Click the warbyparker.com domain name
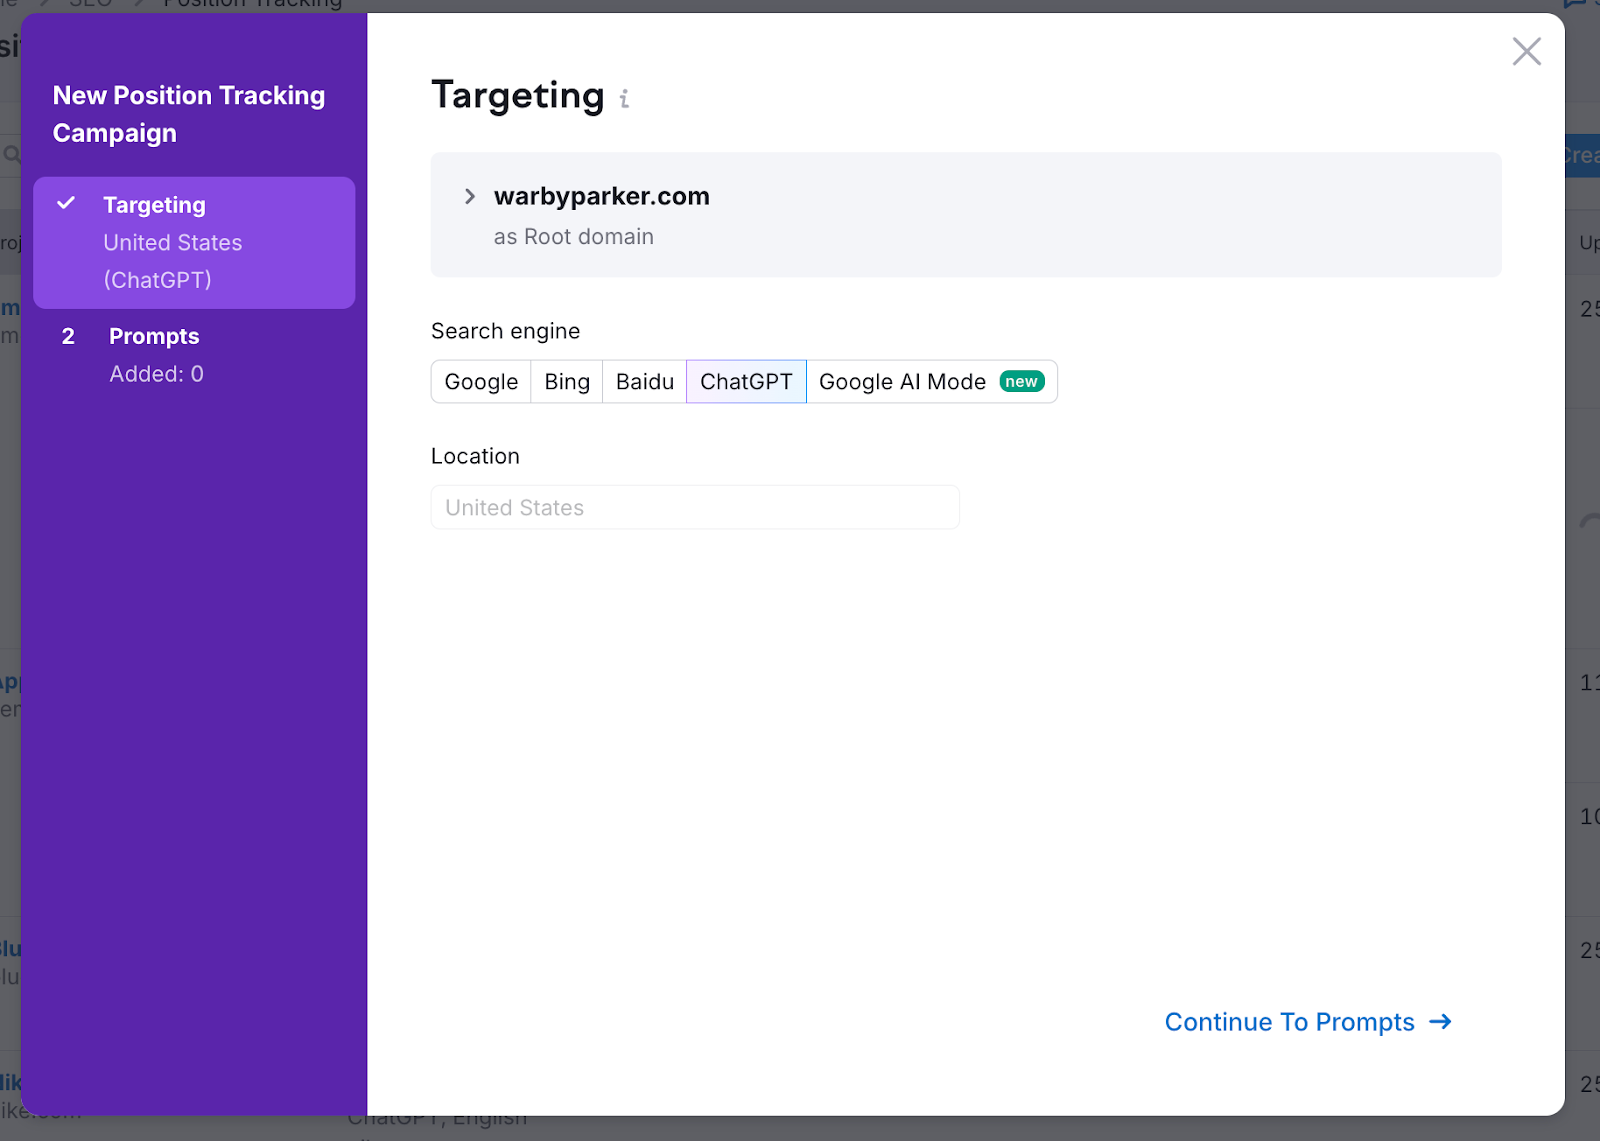 coord(601,196)
